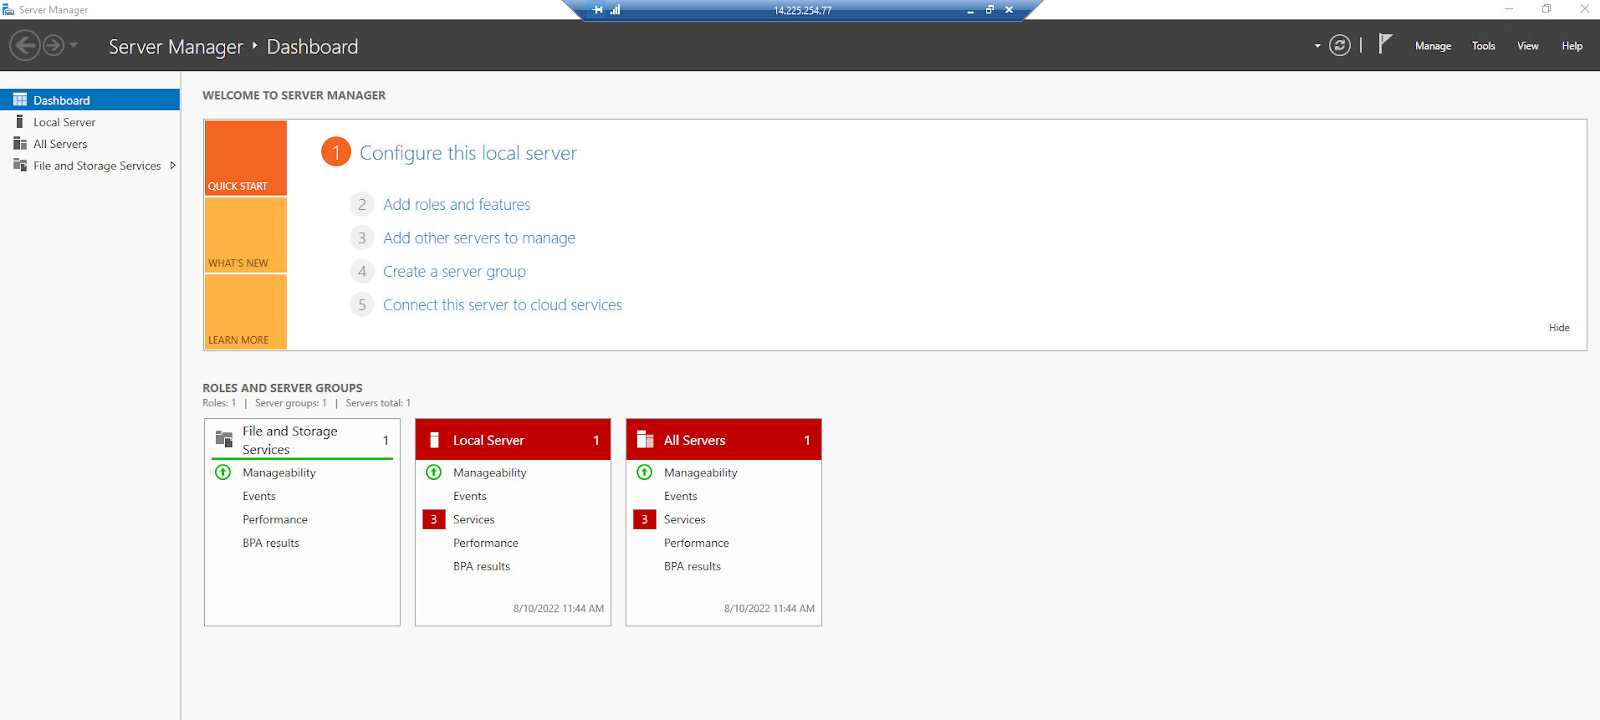1600x720 pixels.
Task: Open the Manage menu
Action: pos(1433,46)
